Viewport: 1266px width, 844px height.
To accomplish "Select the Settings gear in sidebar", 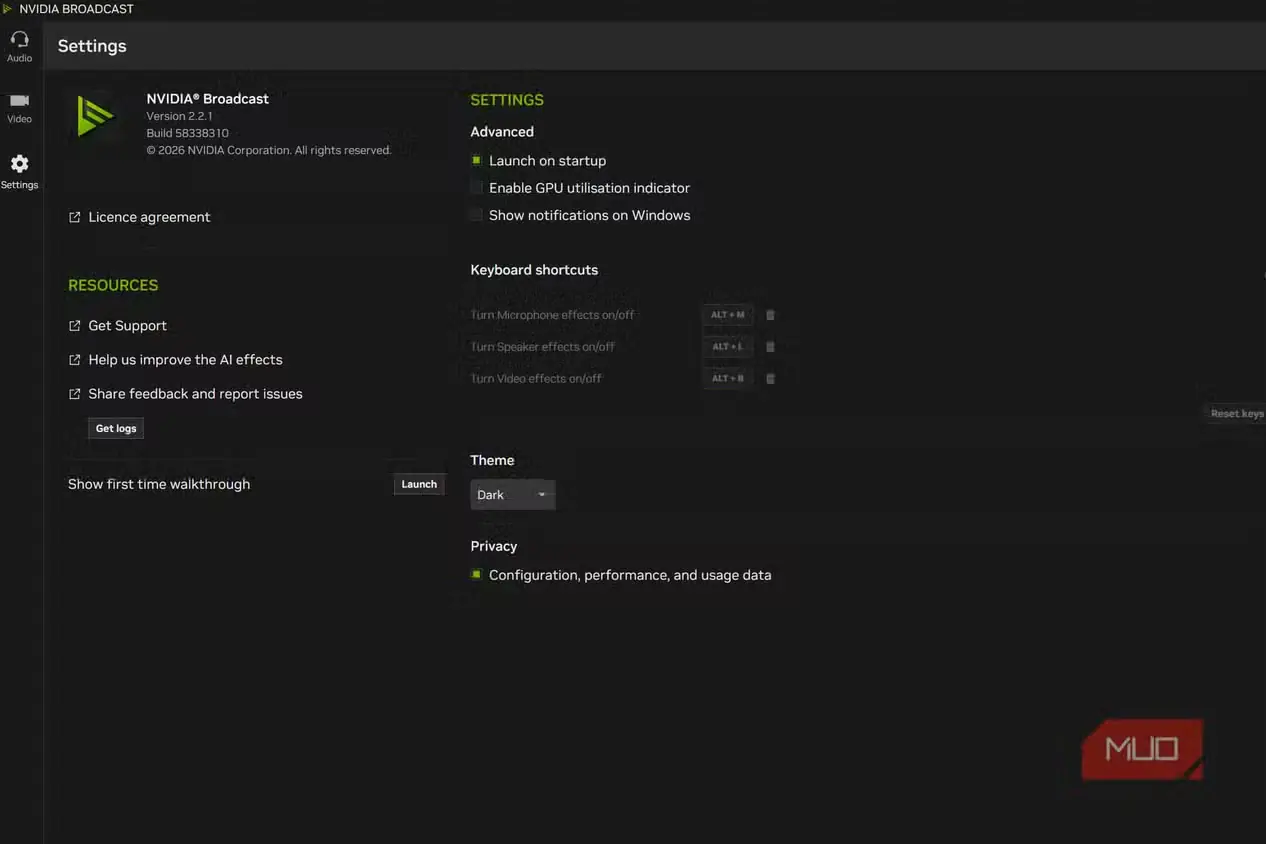I will click(19, 172).
